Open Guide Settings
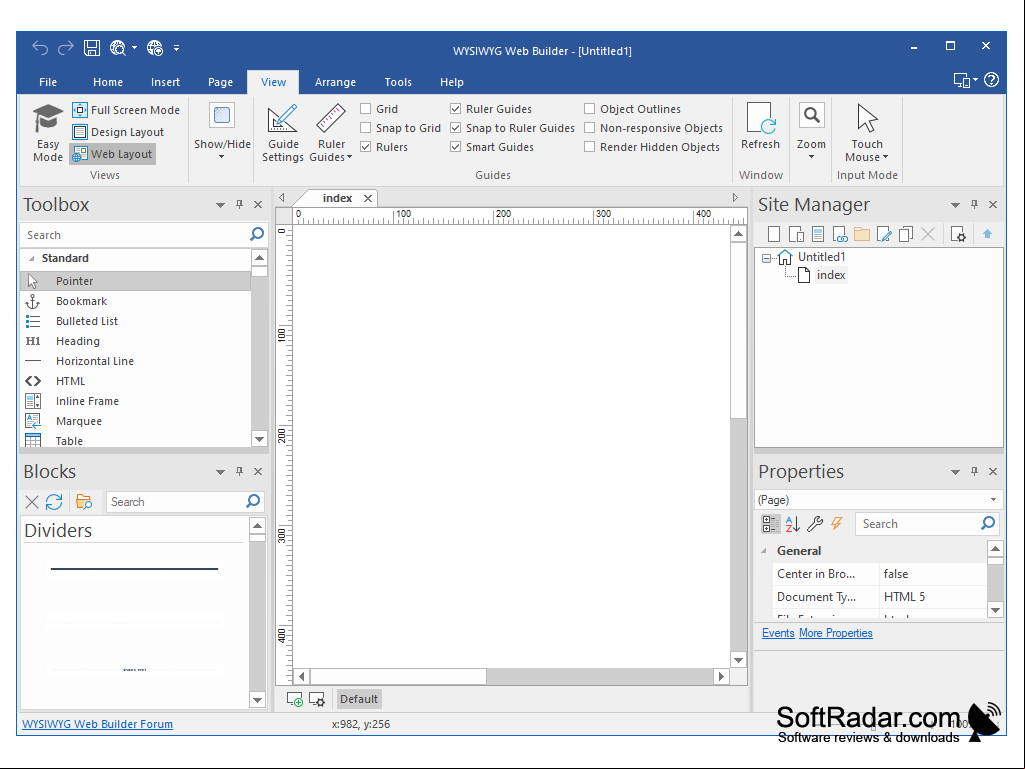Viewport: 1025px width, 769px height. (x=282, y=133)
